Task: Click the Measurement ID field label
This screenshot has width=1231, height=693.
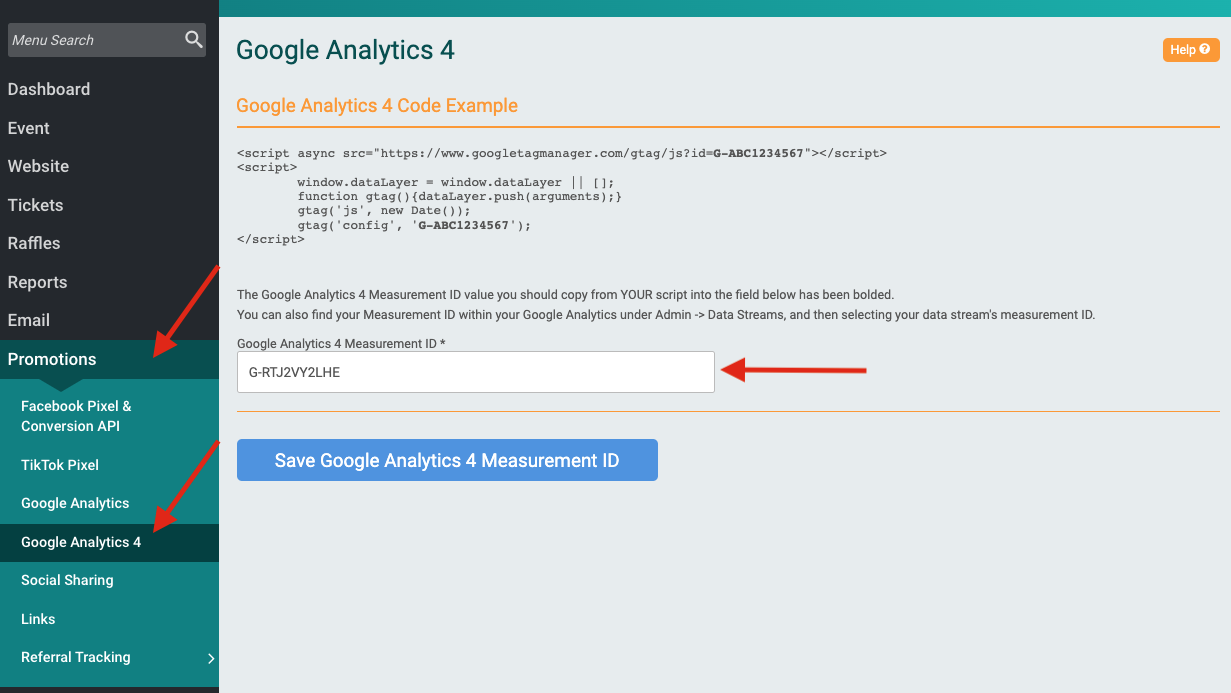Action: tap(341, 343)
